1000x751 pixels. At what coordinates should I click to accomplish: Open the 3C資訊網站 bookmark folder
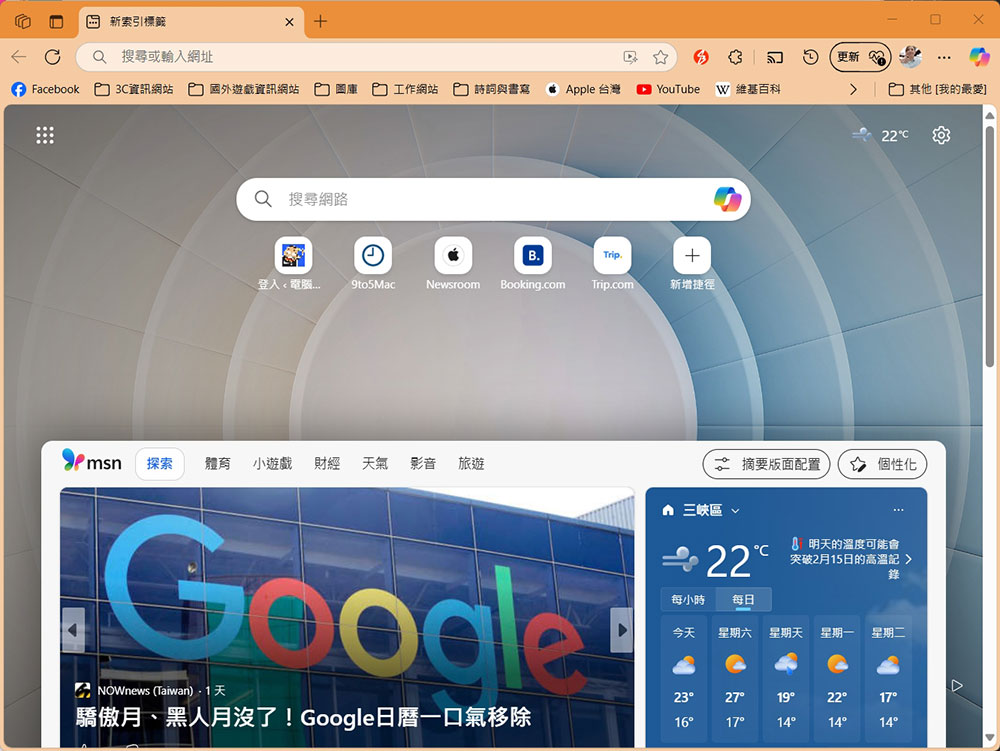[134, 89]
